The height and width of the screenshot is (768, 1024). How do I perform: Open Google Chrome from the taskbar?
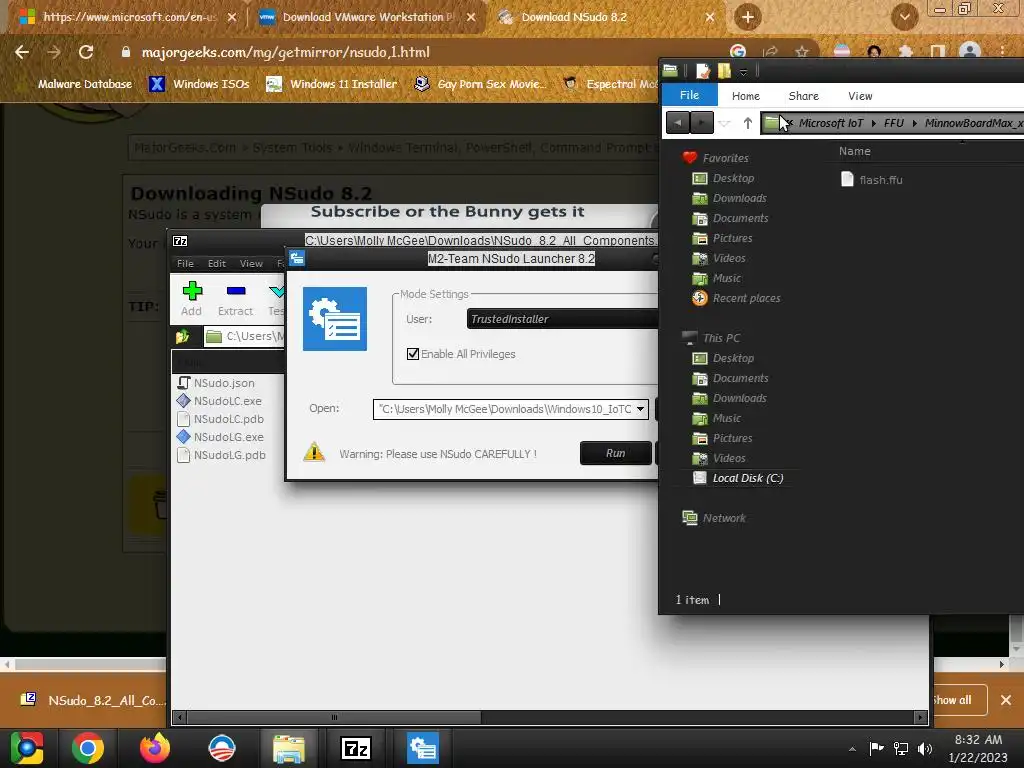[x=88, y=748]
